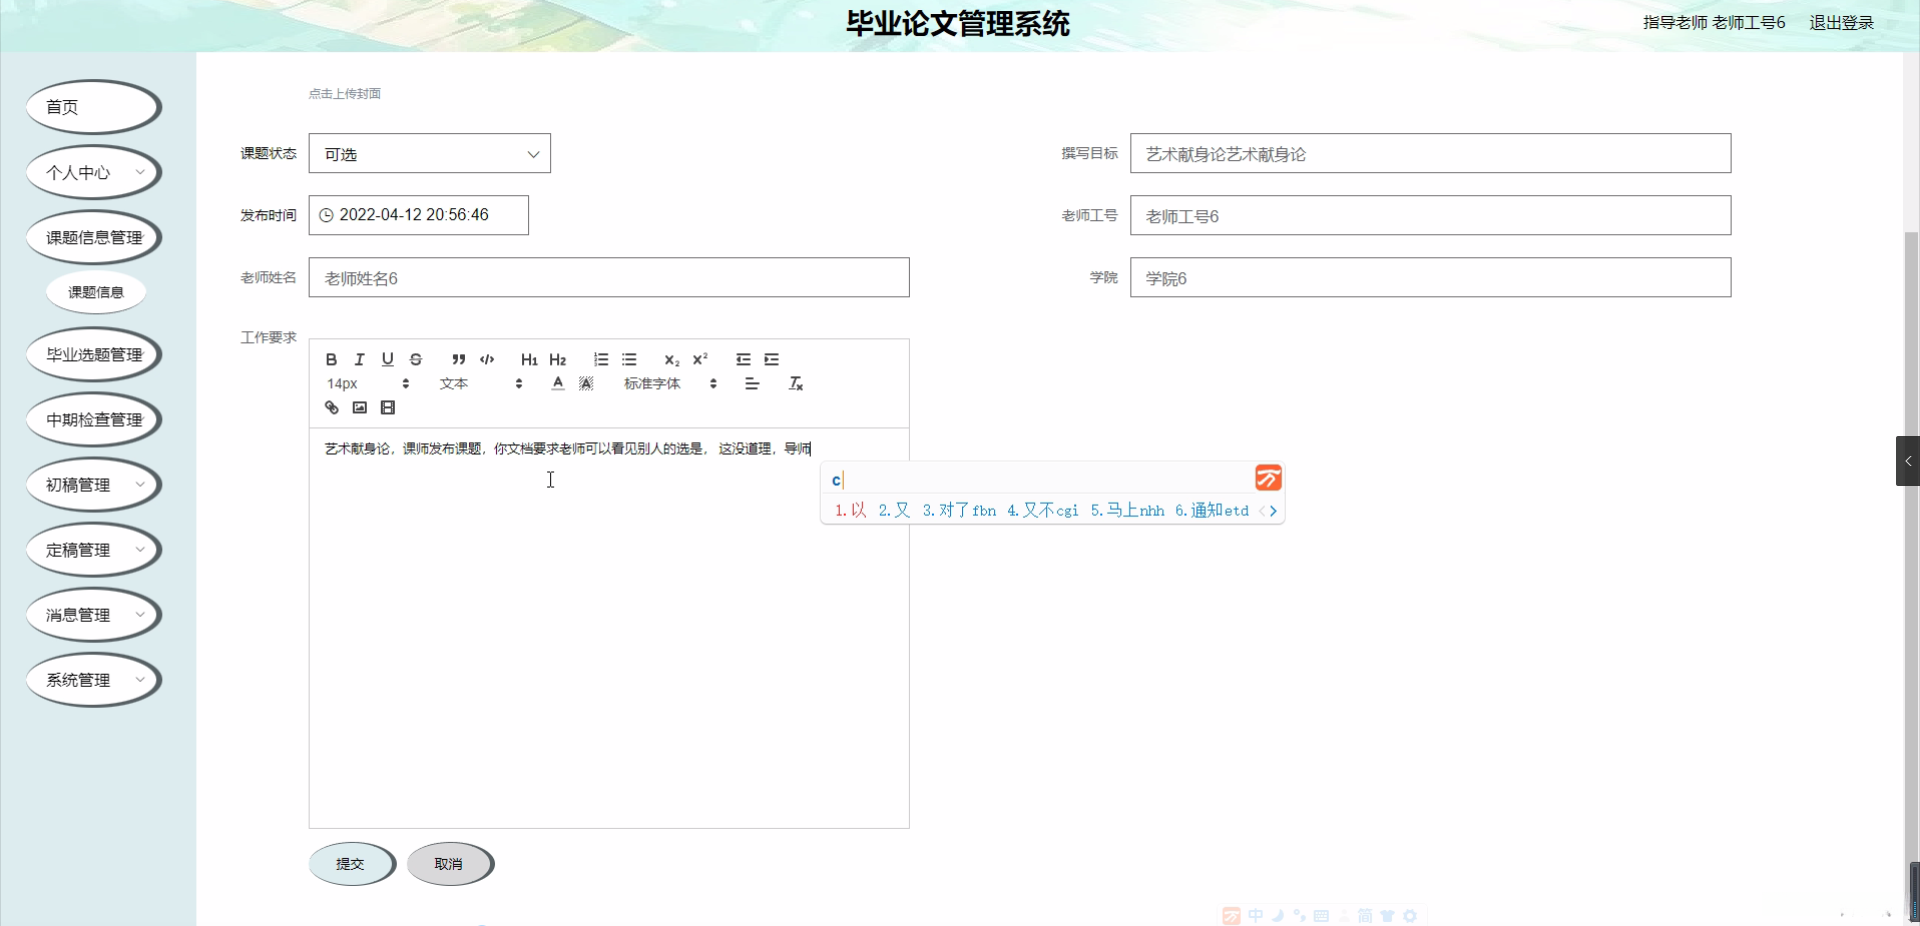1920x926 pixels.
Task: Clear text formatting in the editor
Action: [x=796, y=384]
